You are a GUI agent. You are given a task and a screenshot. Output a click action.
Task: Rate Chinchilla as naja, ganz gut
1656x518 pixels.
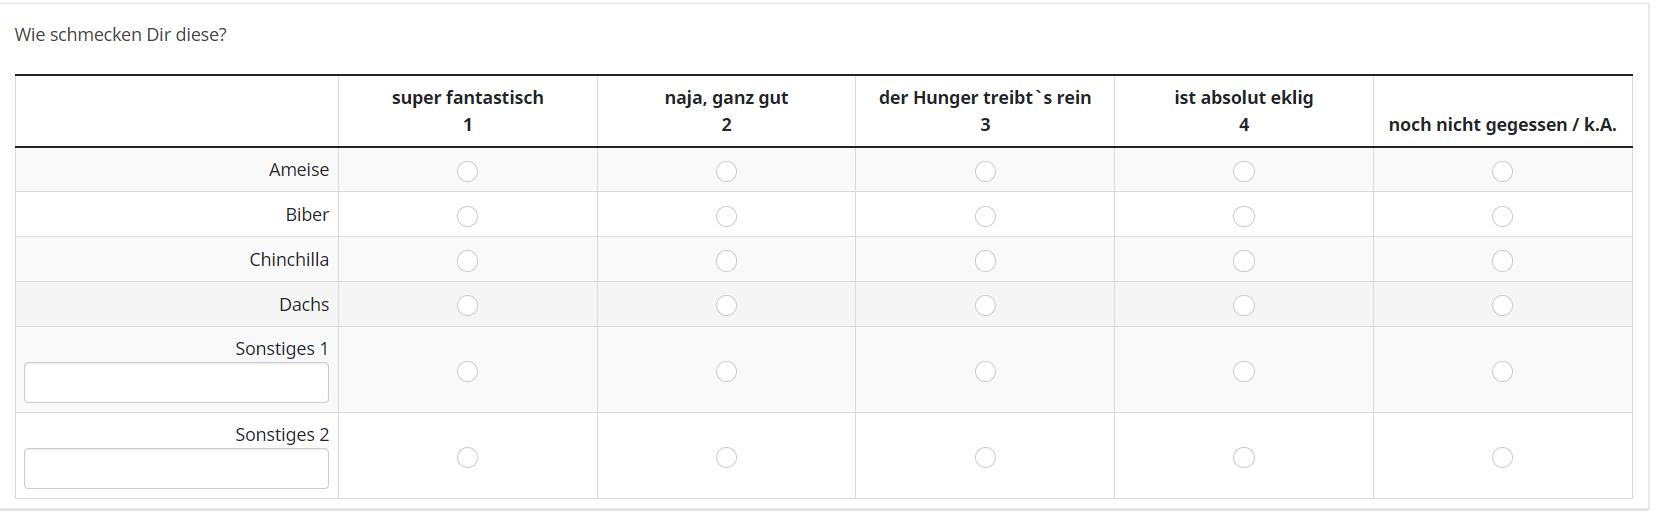point(726,261)
